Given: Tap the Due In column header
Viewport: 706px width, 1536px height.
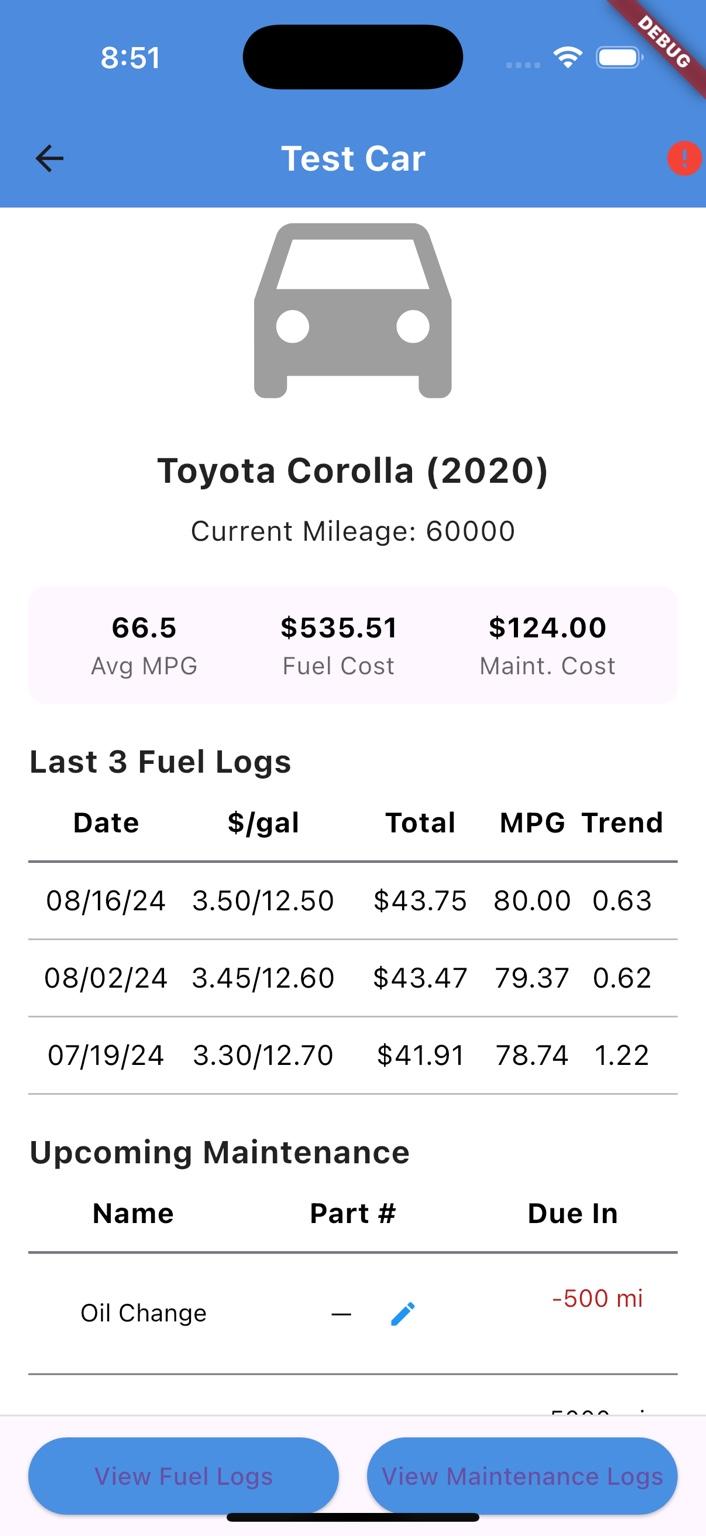Looking at the screenshot, I should [x=573, y=1213].
